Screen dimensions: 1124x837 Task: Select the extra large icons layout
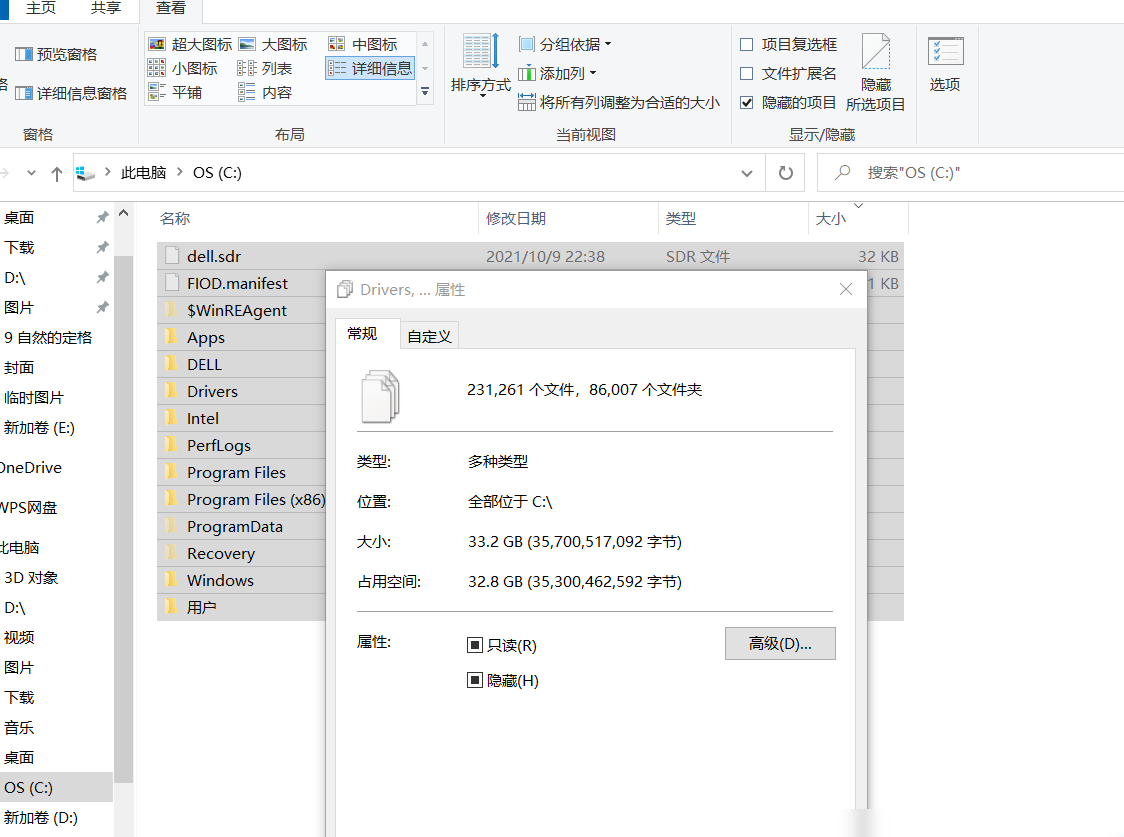click(x=190, y=44)
